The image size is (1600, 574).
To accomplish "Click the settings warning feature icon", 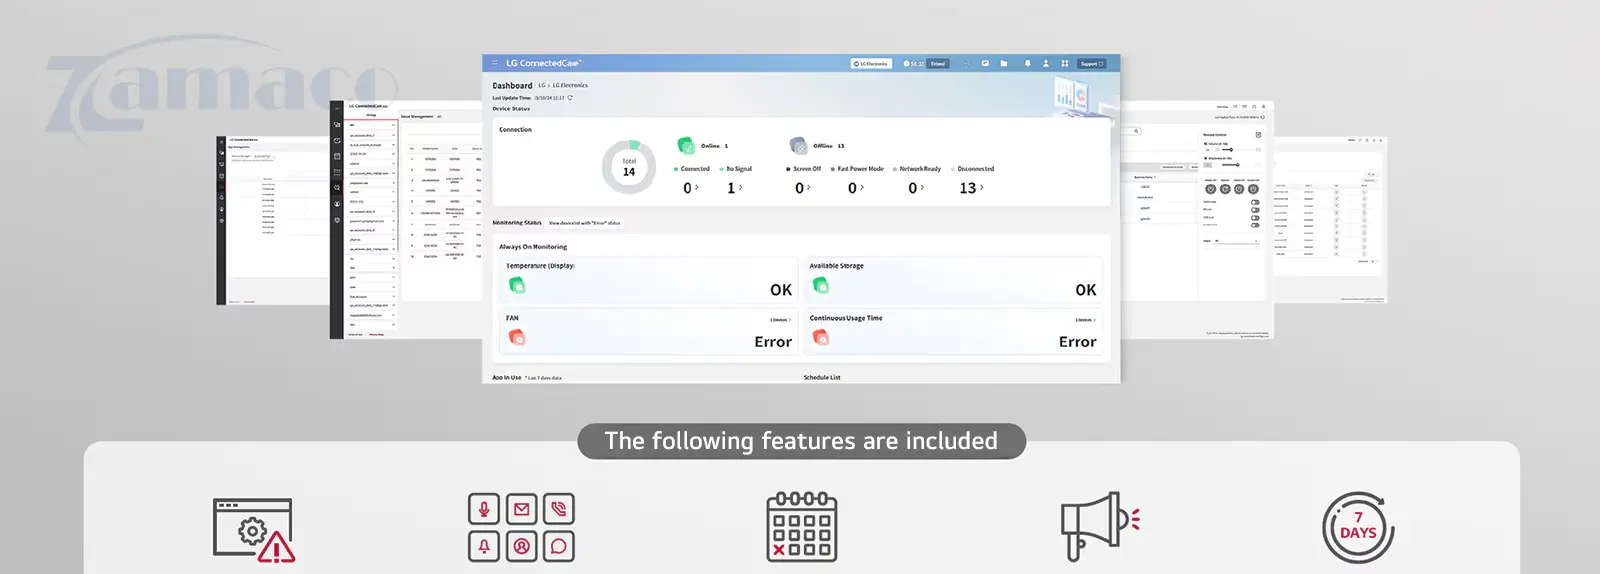I will click(x=254, y=530).
